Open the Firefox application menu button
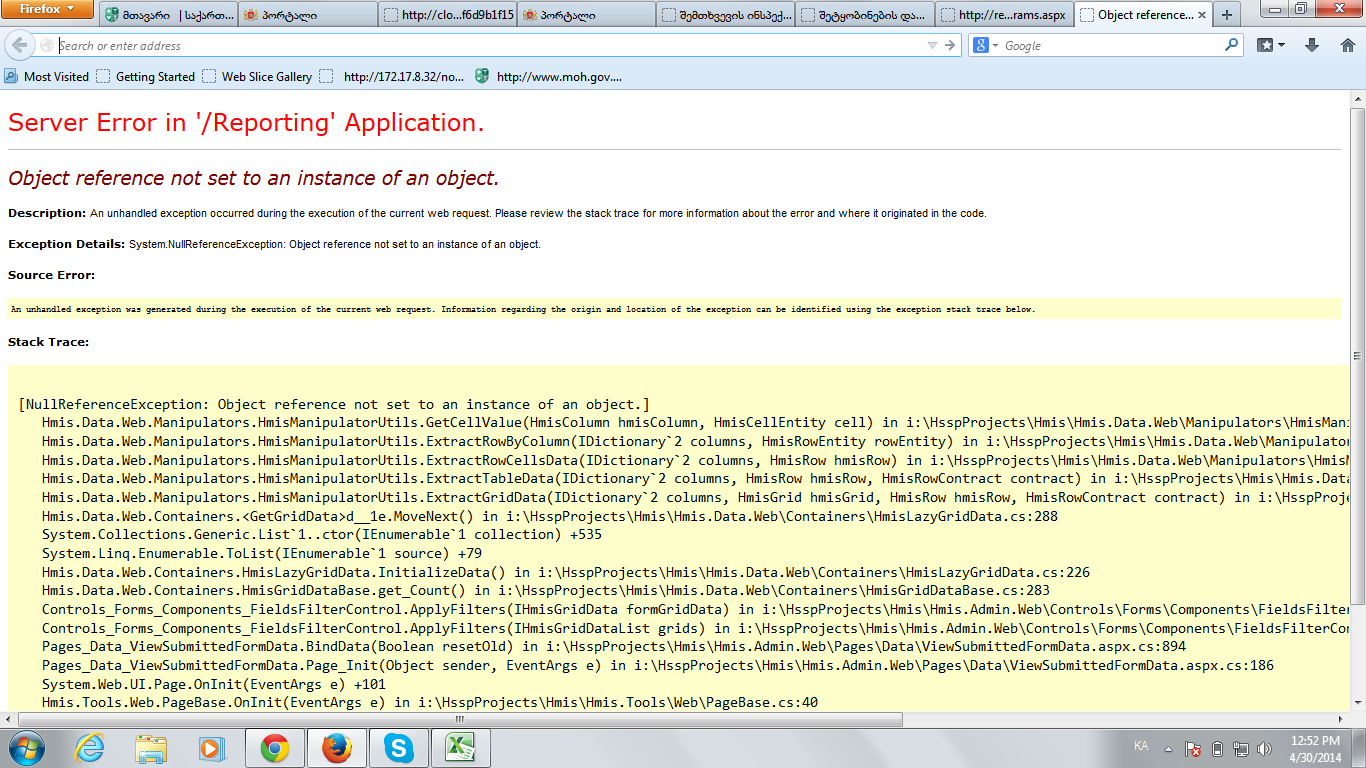Screen dimensions: 1366x768 [x=47, y=9]
